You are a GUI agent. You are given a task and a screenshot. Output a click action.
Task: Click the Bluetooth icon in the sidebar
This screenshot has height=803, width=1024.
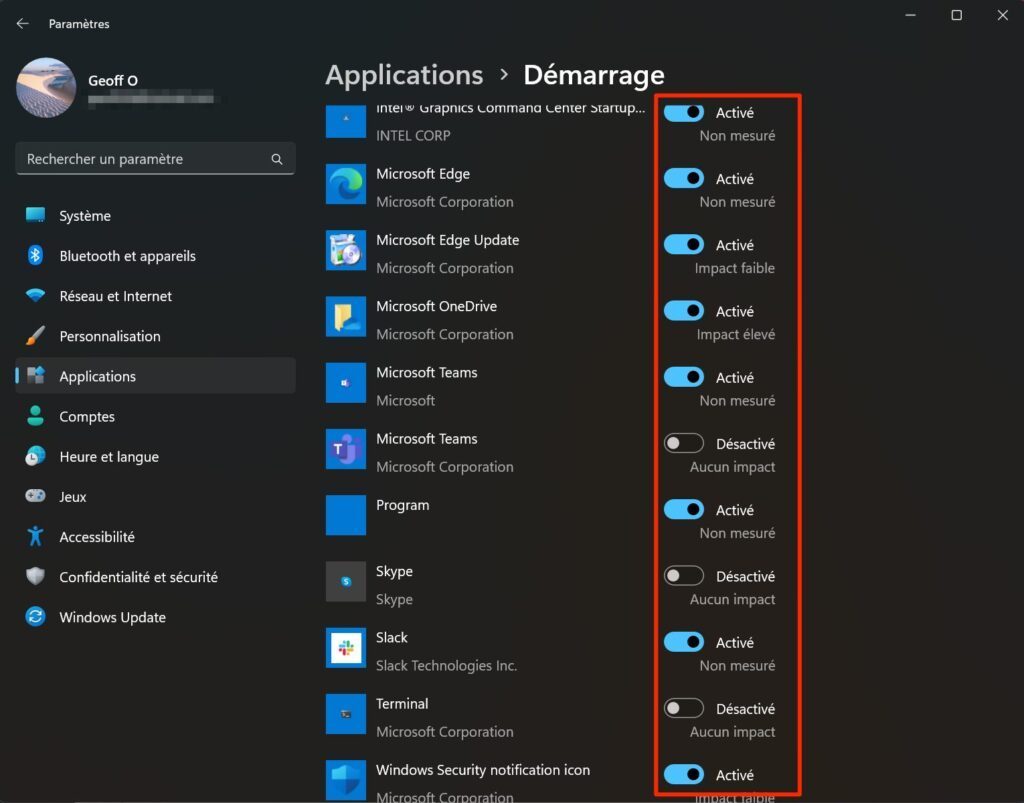point(35,255)
